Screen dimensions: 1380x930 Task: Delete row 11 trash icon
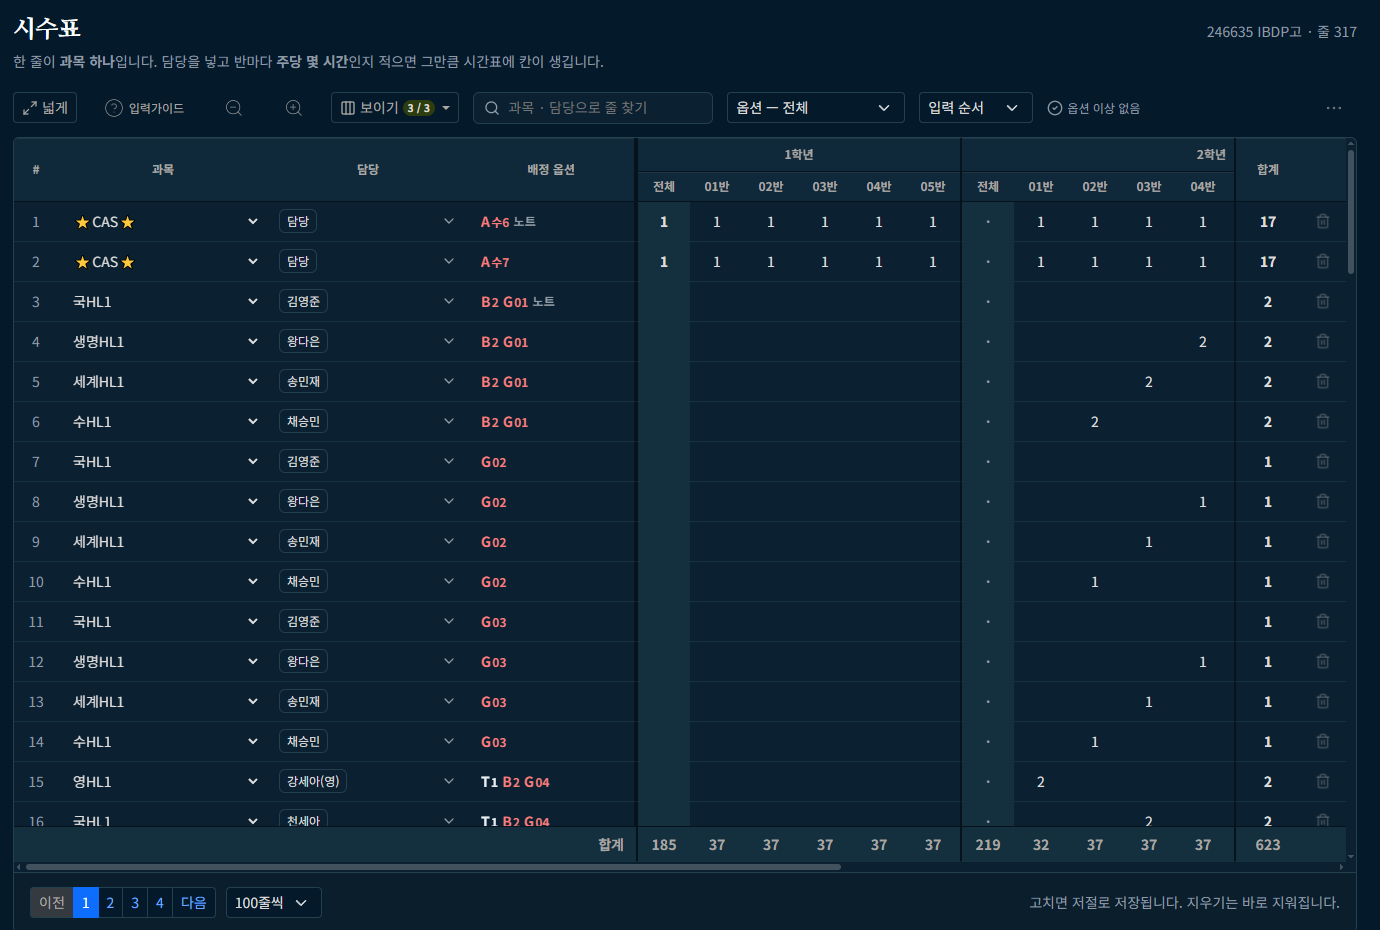click(1323, 622)
